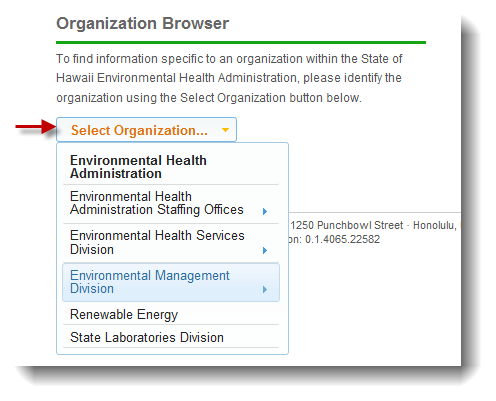The image size is (496, 401).
Task: Open the Select Organization dropdown button
Action: coord(146,130)
